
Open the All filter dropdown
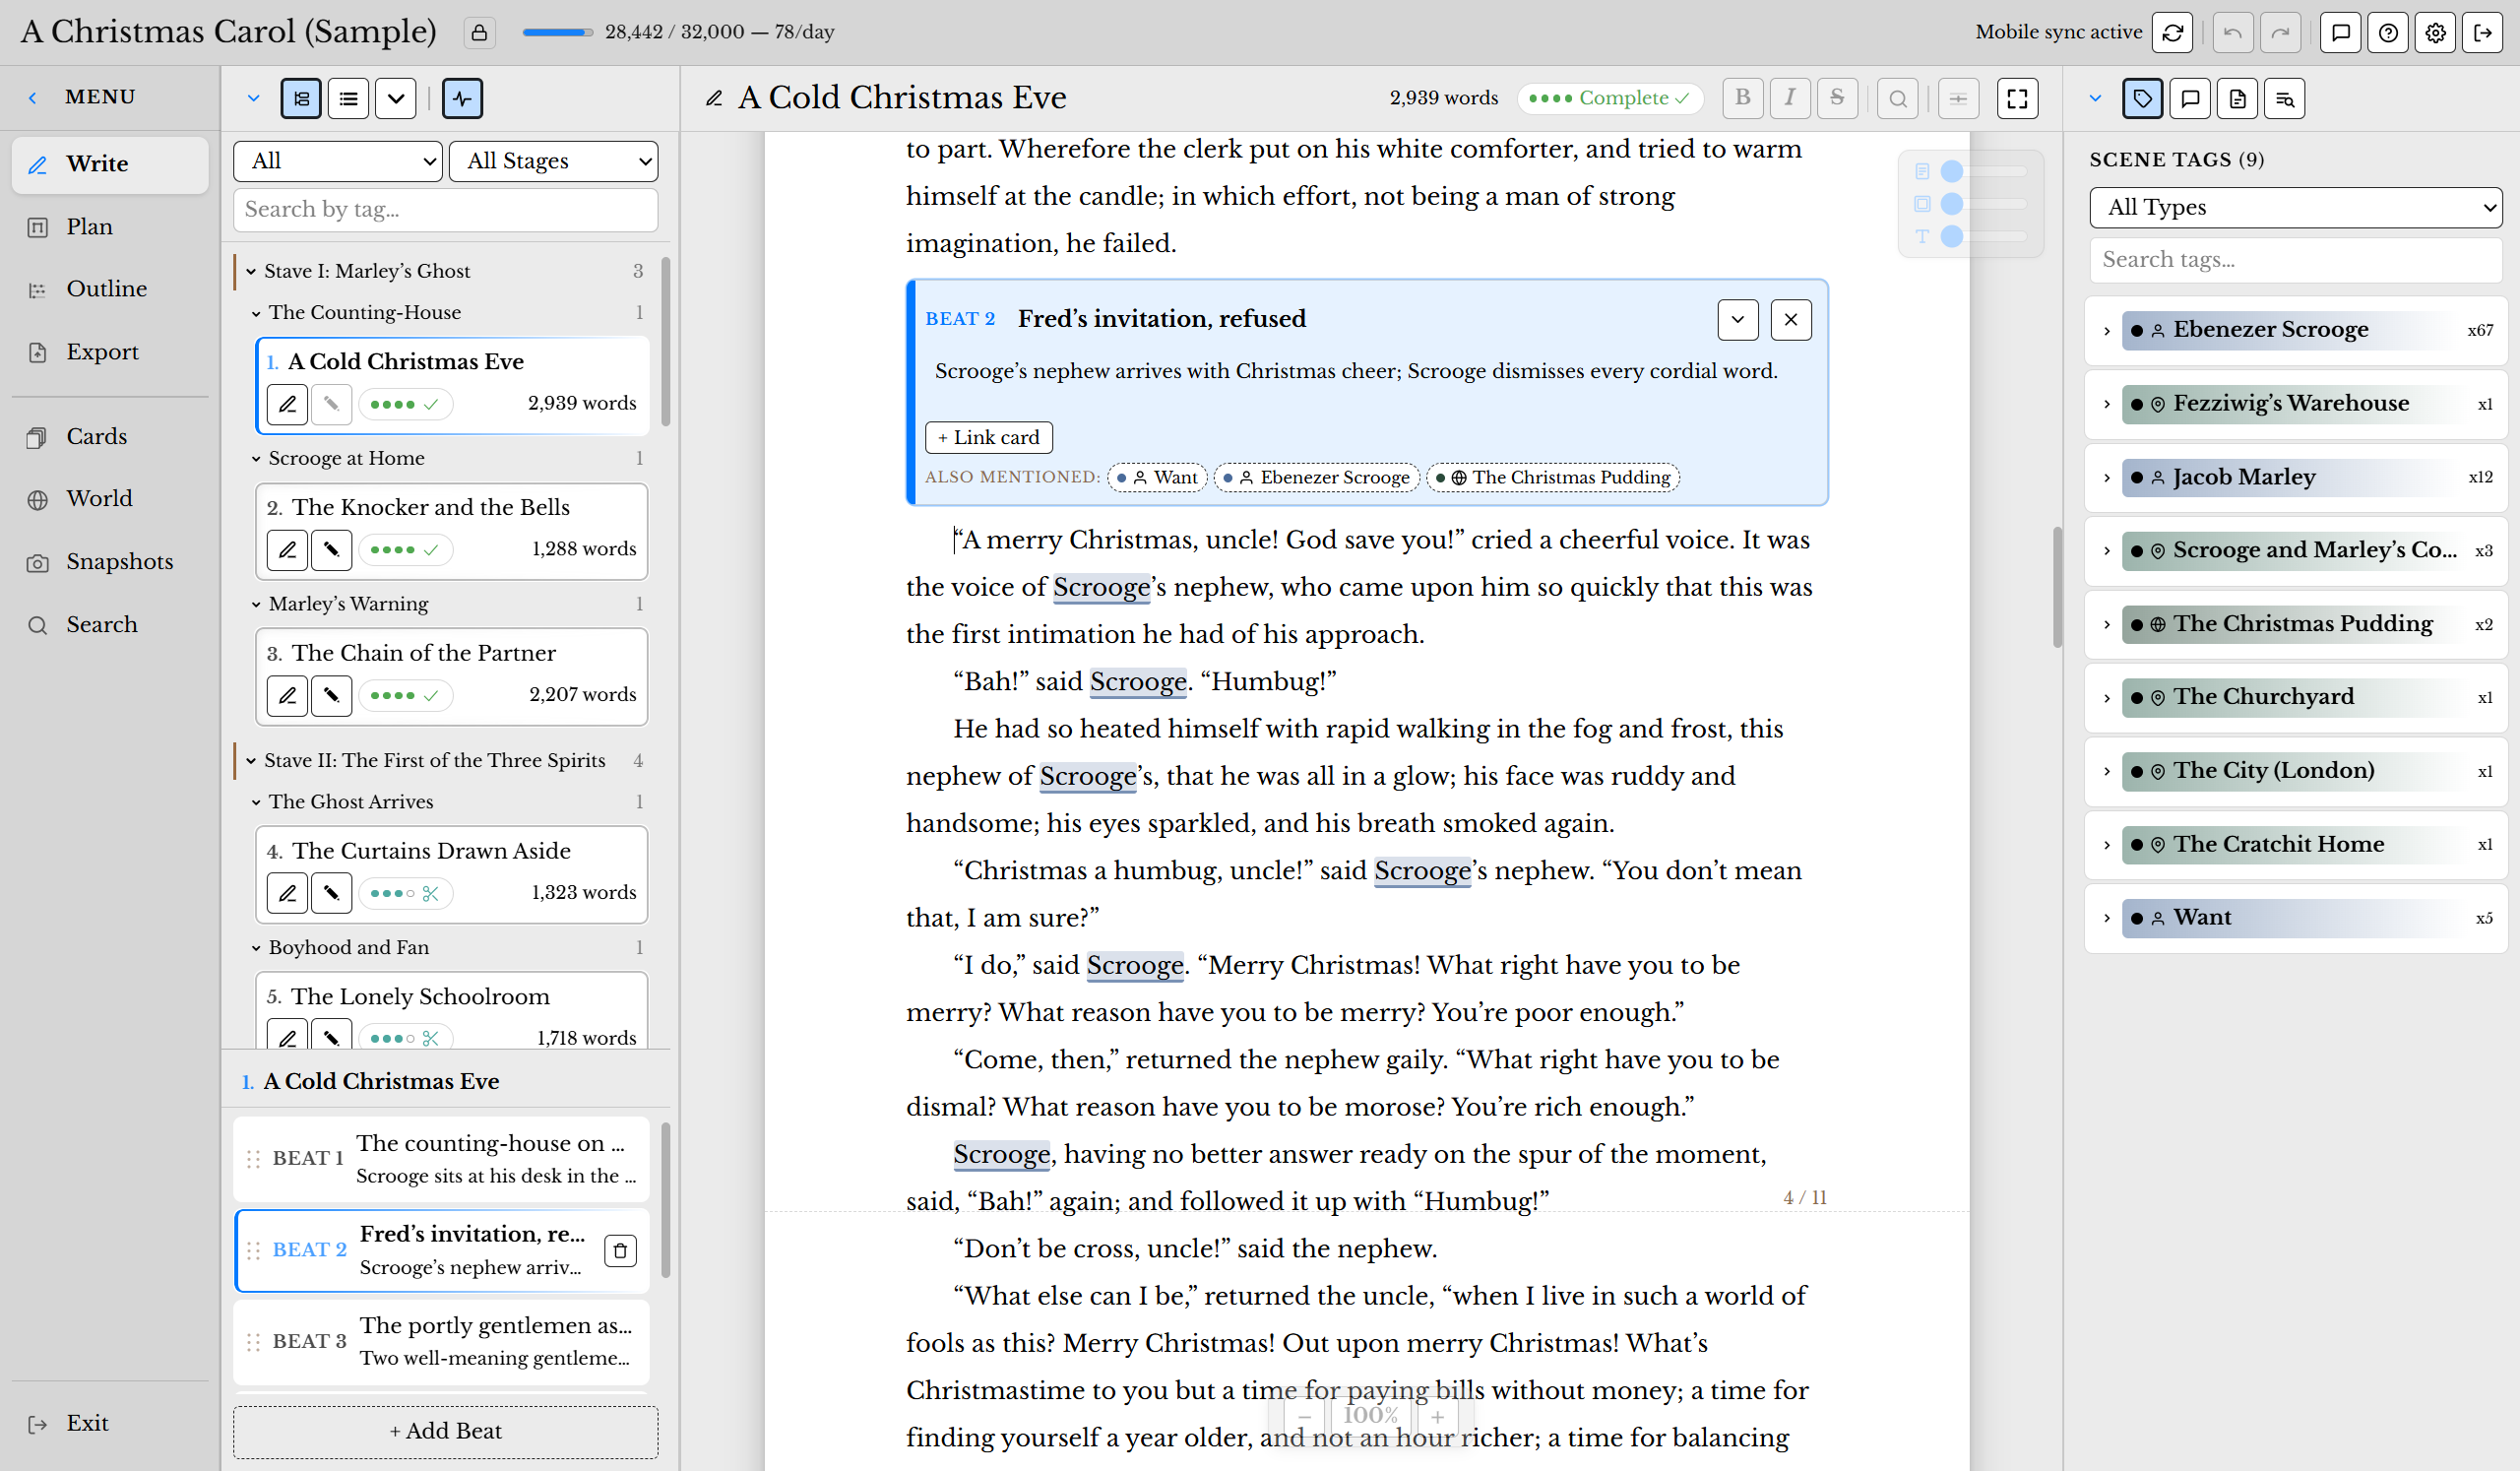338,161
